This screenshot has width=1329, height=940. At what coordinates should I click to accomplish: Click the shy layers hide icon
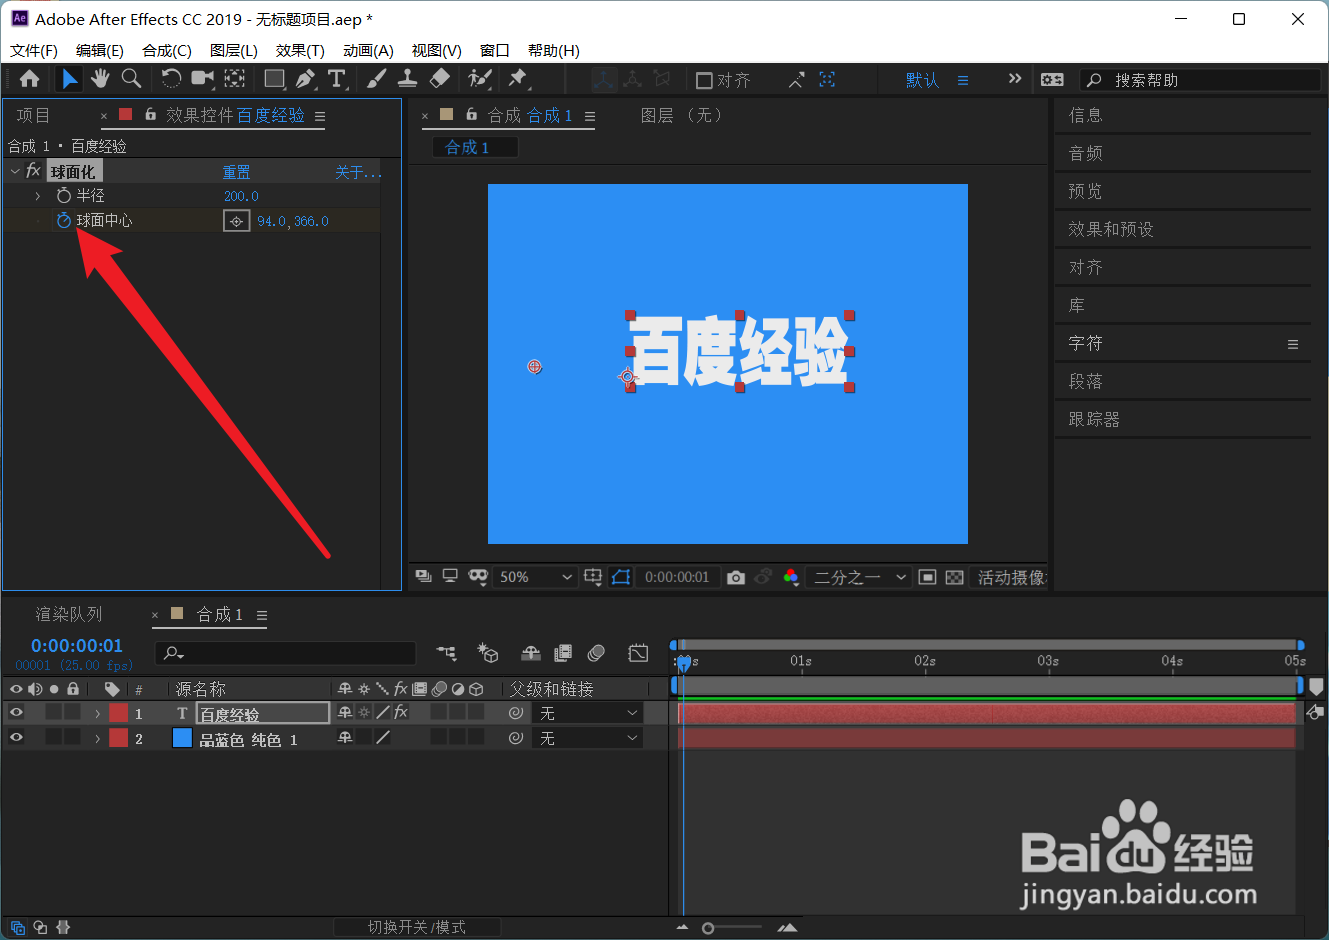[x=531, y=653]
